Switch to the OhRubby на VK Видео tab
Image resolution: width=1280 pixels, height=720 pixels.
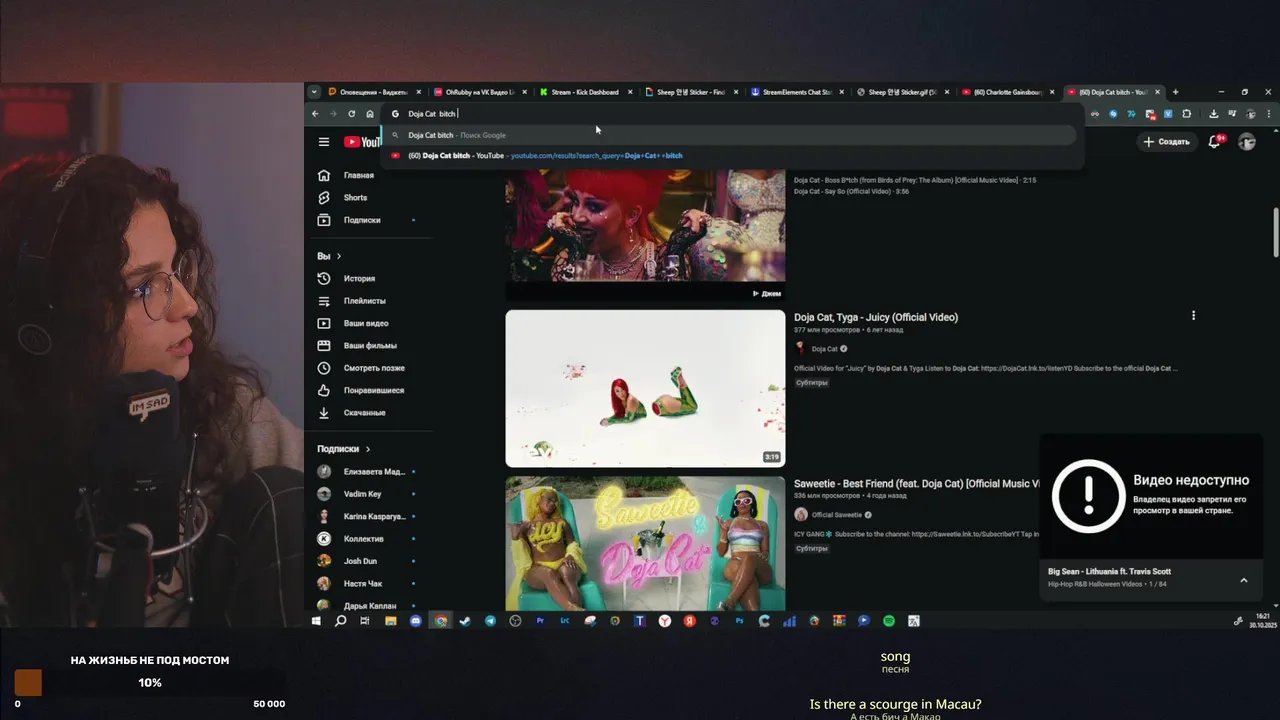point(479,92)
